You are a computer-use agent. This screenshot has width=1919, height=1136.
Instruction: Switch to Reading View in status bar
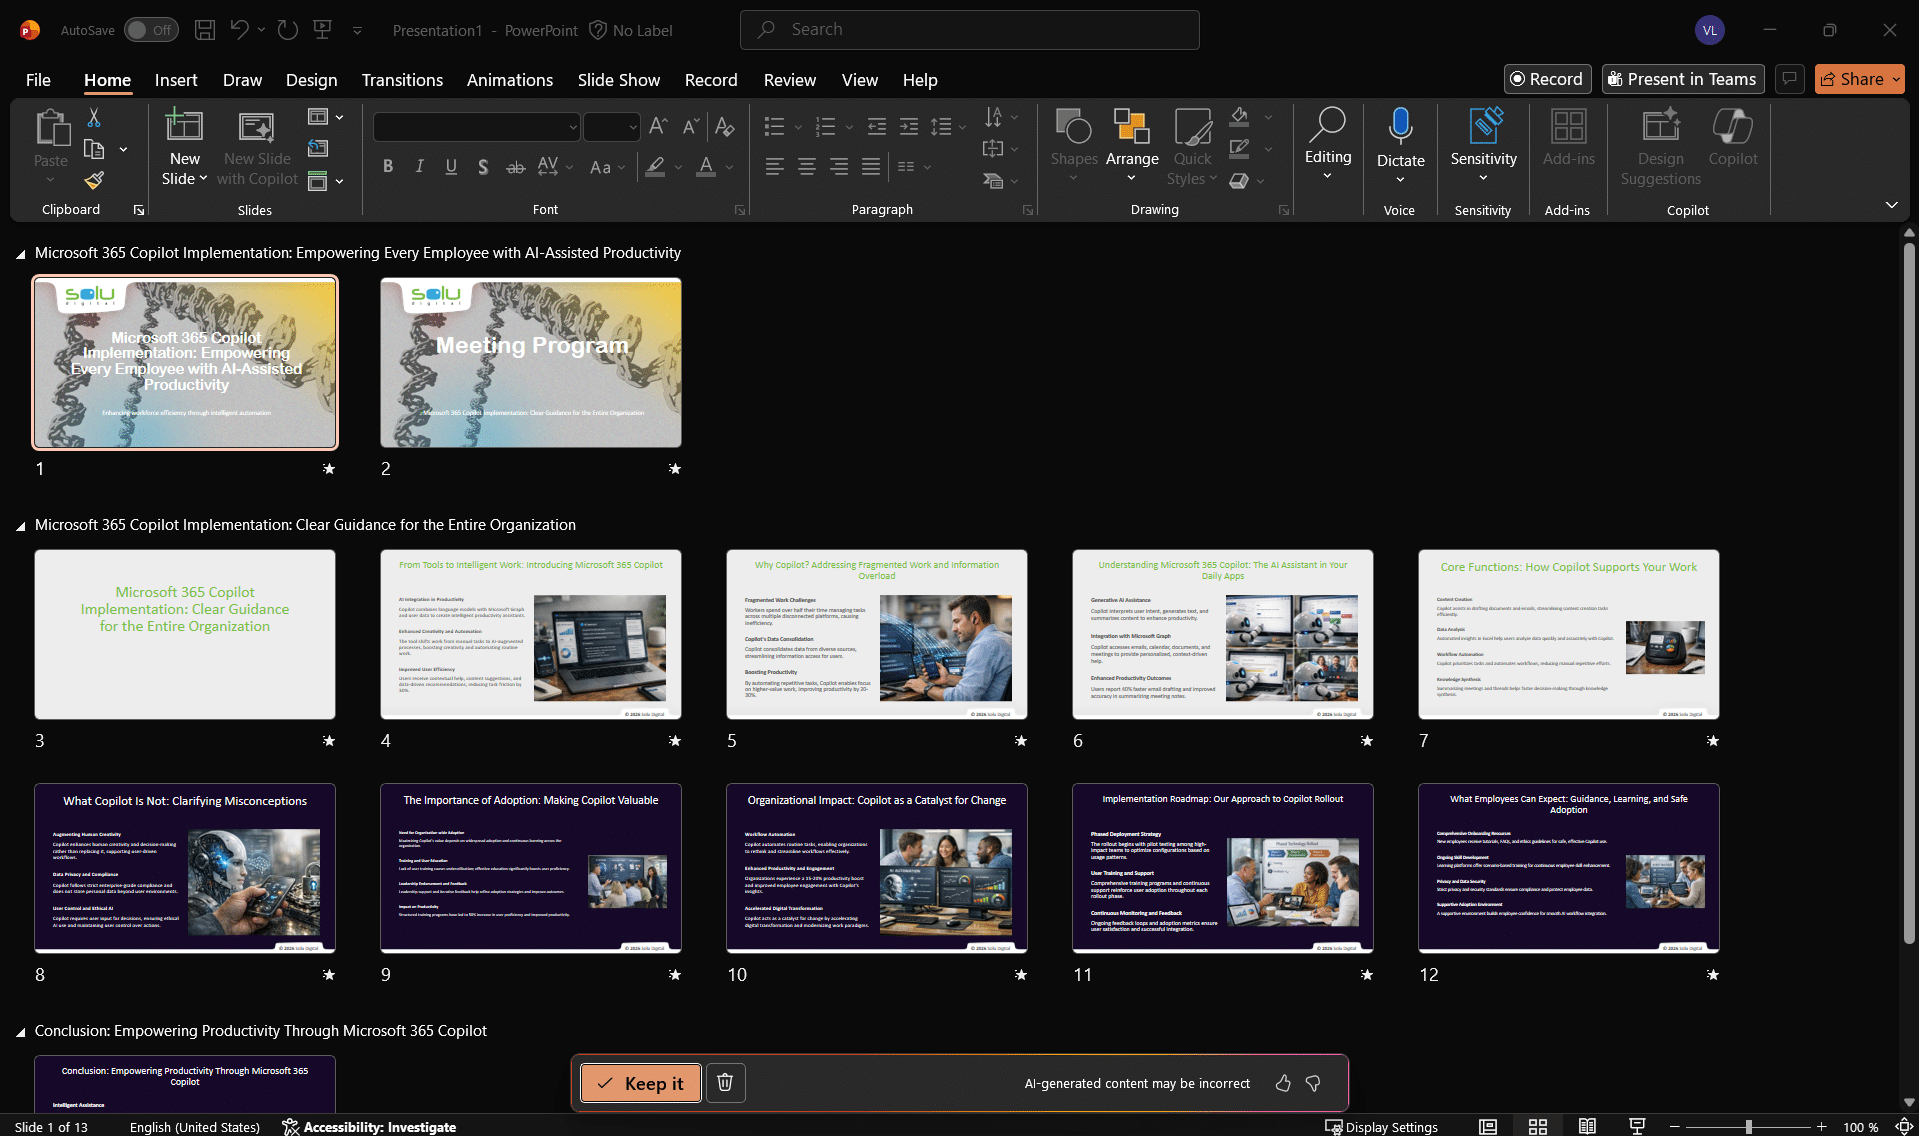coord(1587,1127)
